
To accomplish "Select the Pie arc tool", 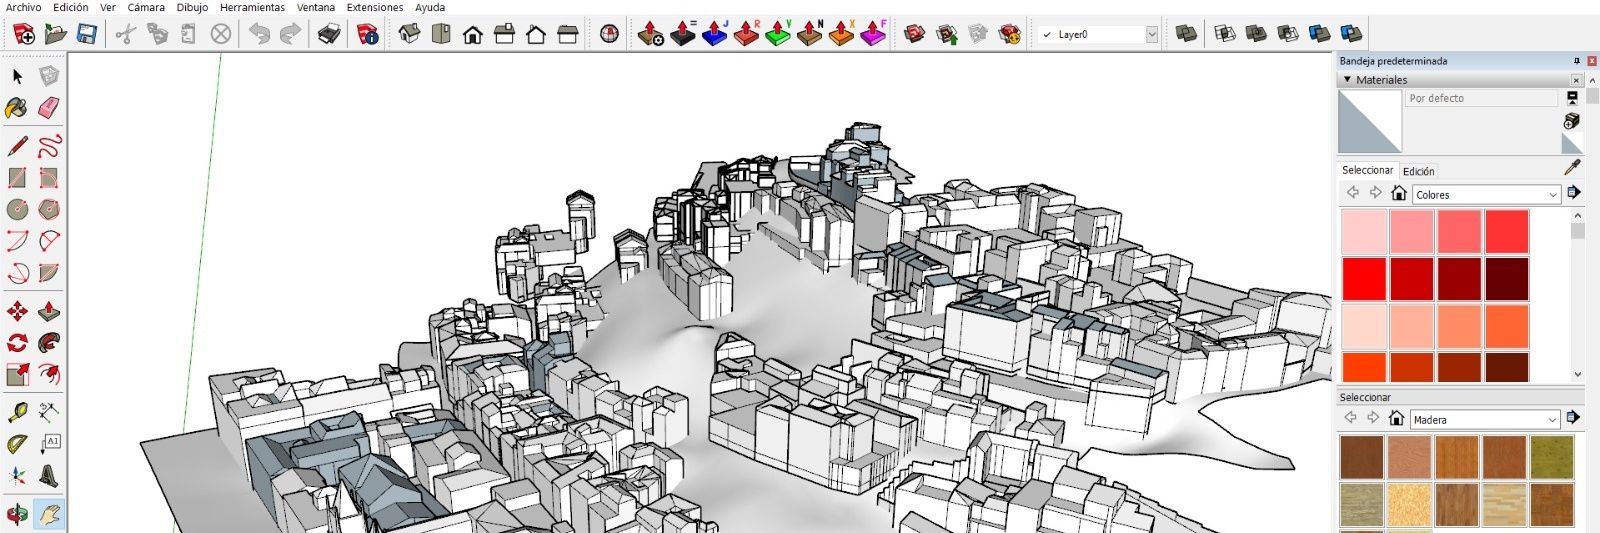I will coord(49,273).
